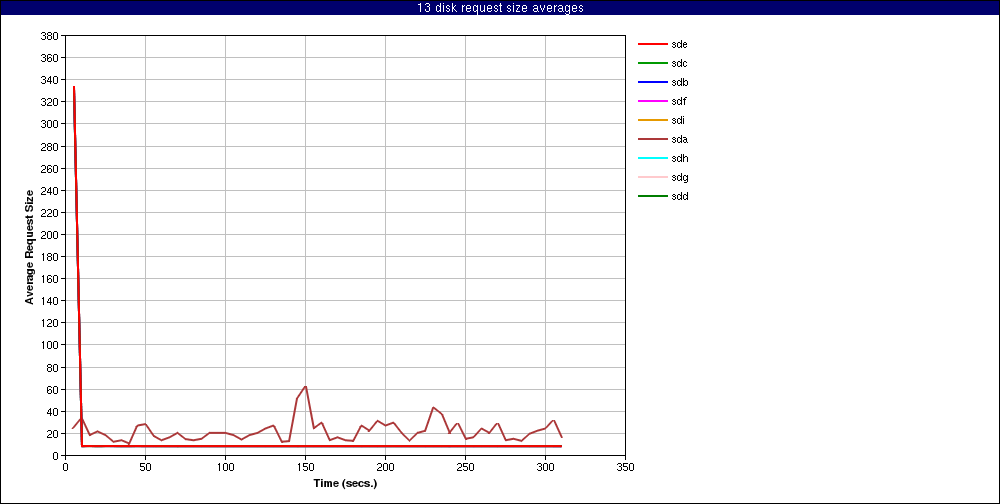The height and width of the screenshot is (504, 1000).
Task: Click the brown sda legend line swatch
Action: 652,139
